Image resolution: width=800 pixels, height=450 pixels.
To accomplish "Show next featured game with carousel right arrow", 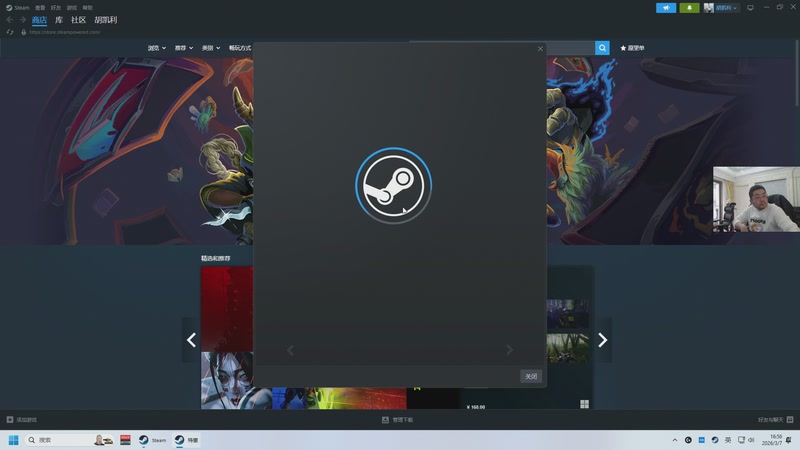I will (603, 340).
